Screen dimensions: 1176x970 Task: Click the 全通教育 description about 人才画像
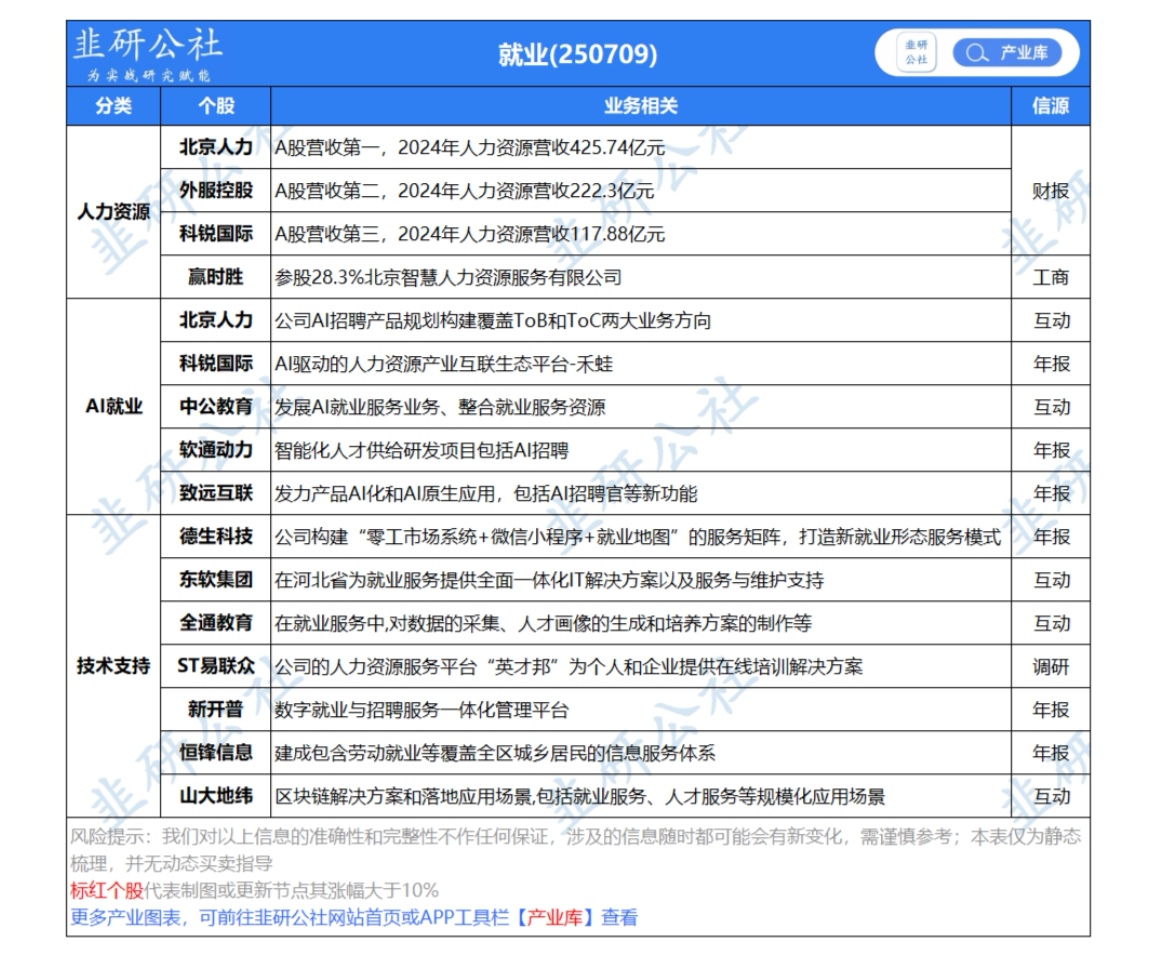(543, 623)
